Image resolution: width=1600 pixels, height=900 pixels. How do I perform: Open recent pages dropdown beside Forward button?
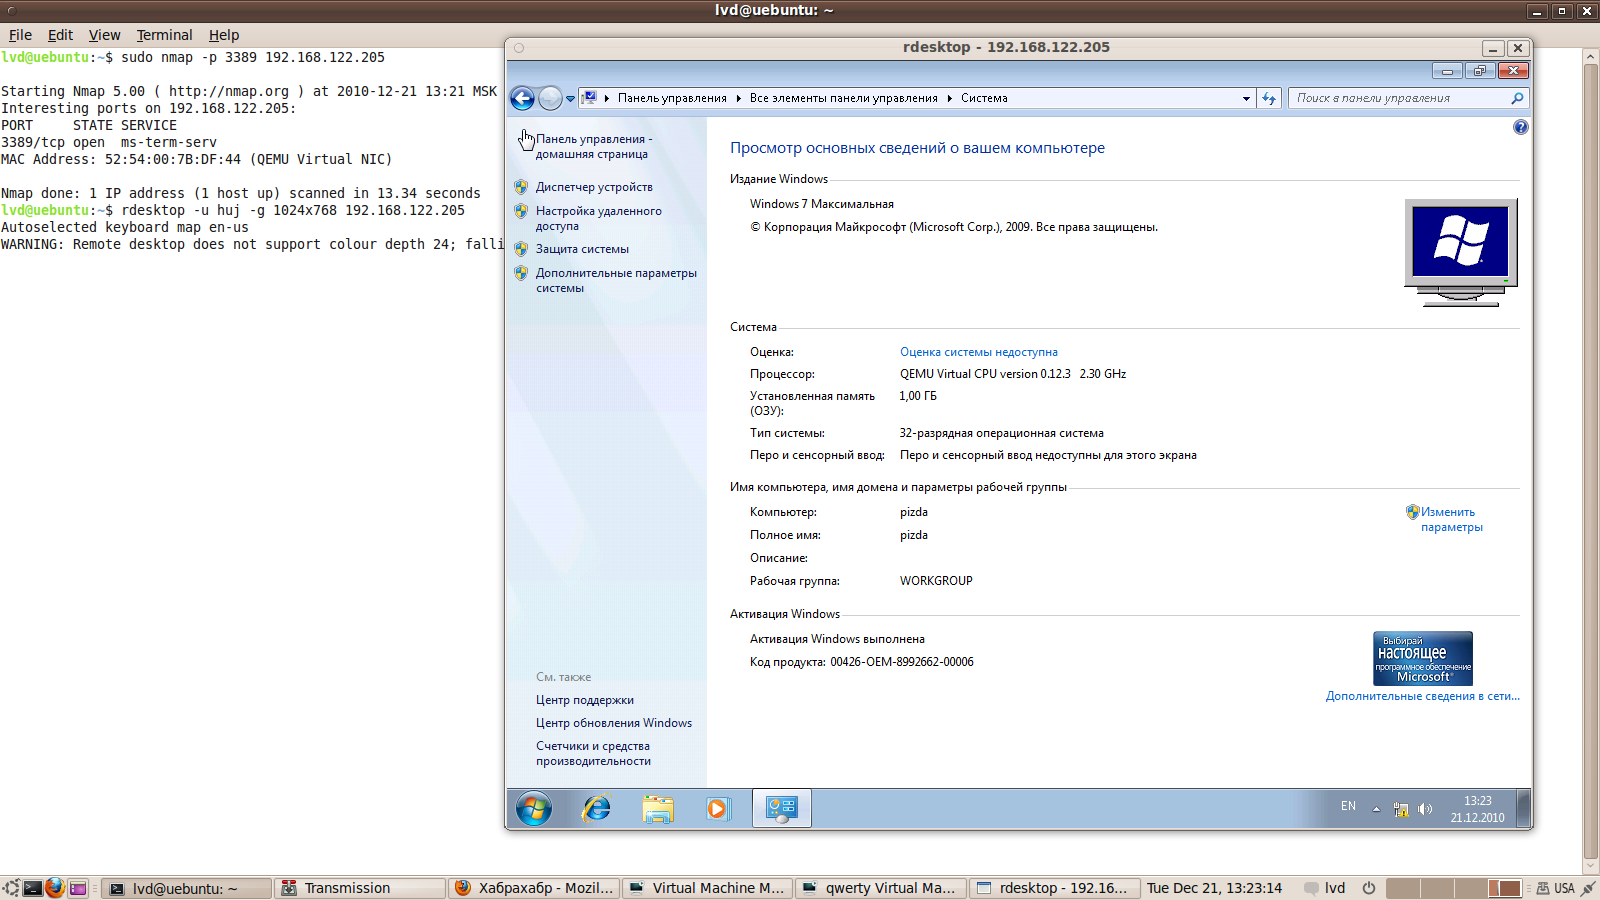pos(570,98)
